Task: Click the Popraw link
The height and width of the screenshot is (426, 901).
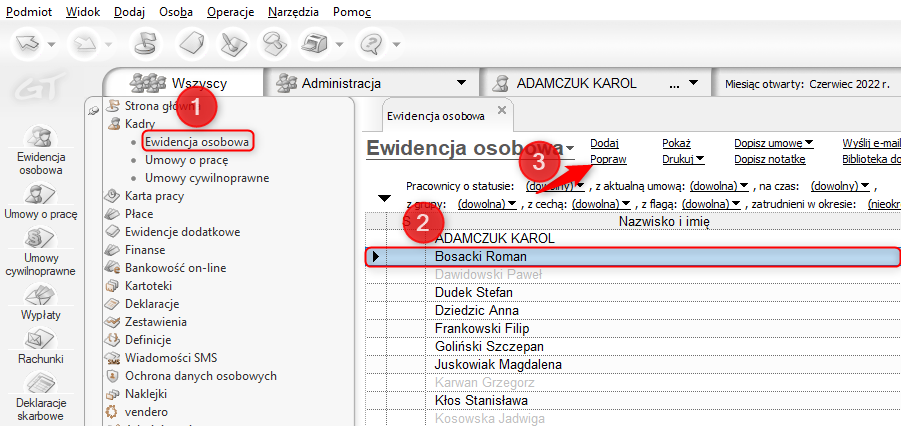Action: point(609,160)
